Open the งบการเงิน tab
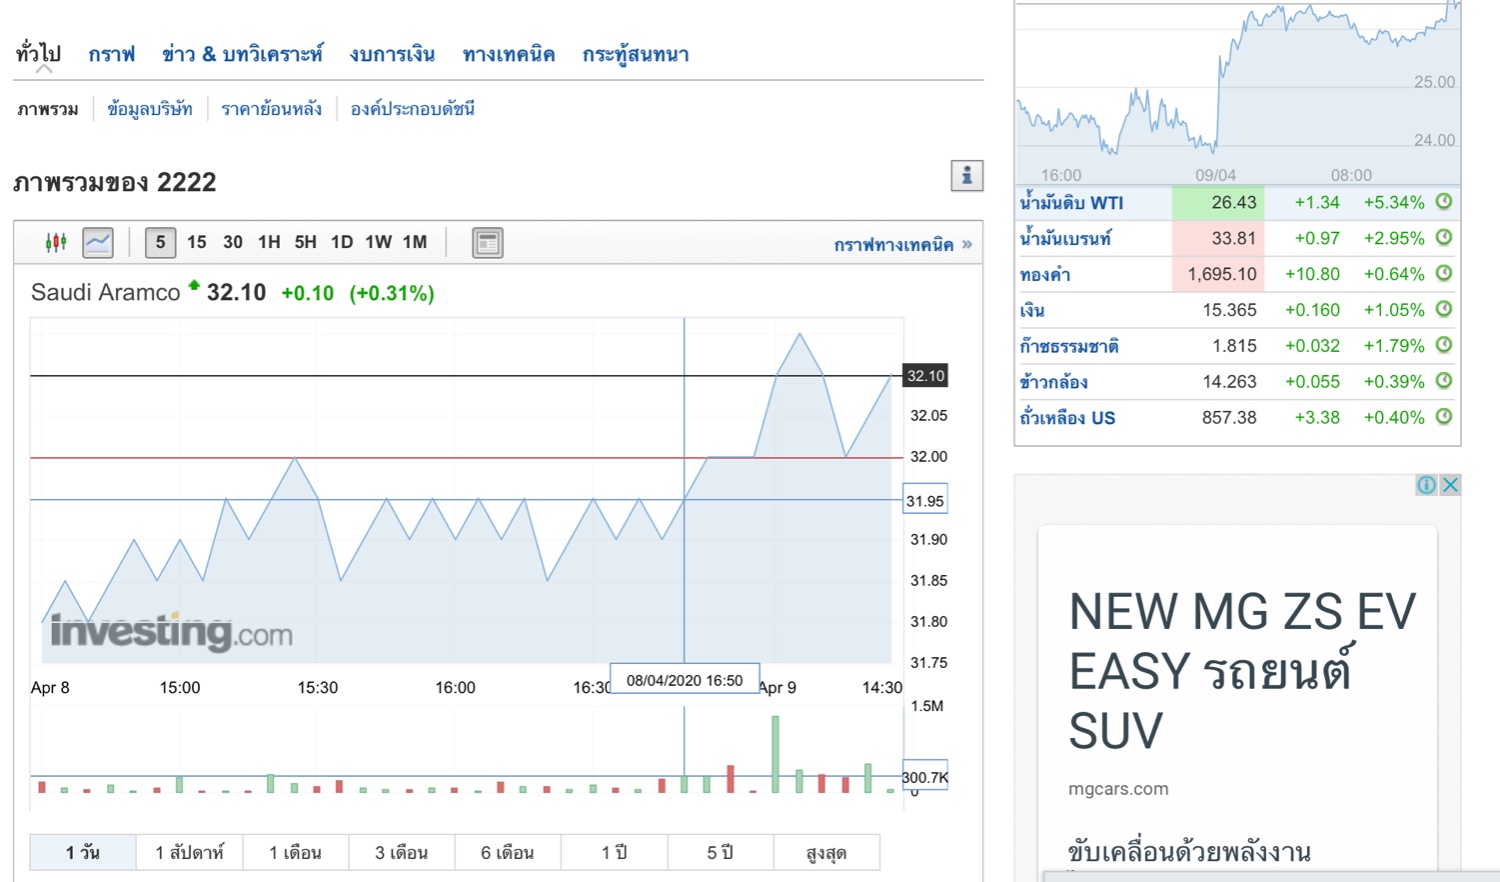This screenshot has width=1500, height=882. point(392,54)
